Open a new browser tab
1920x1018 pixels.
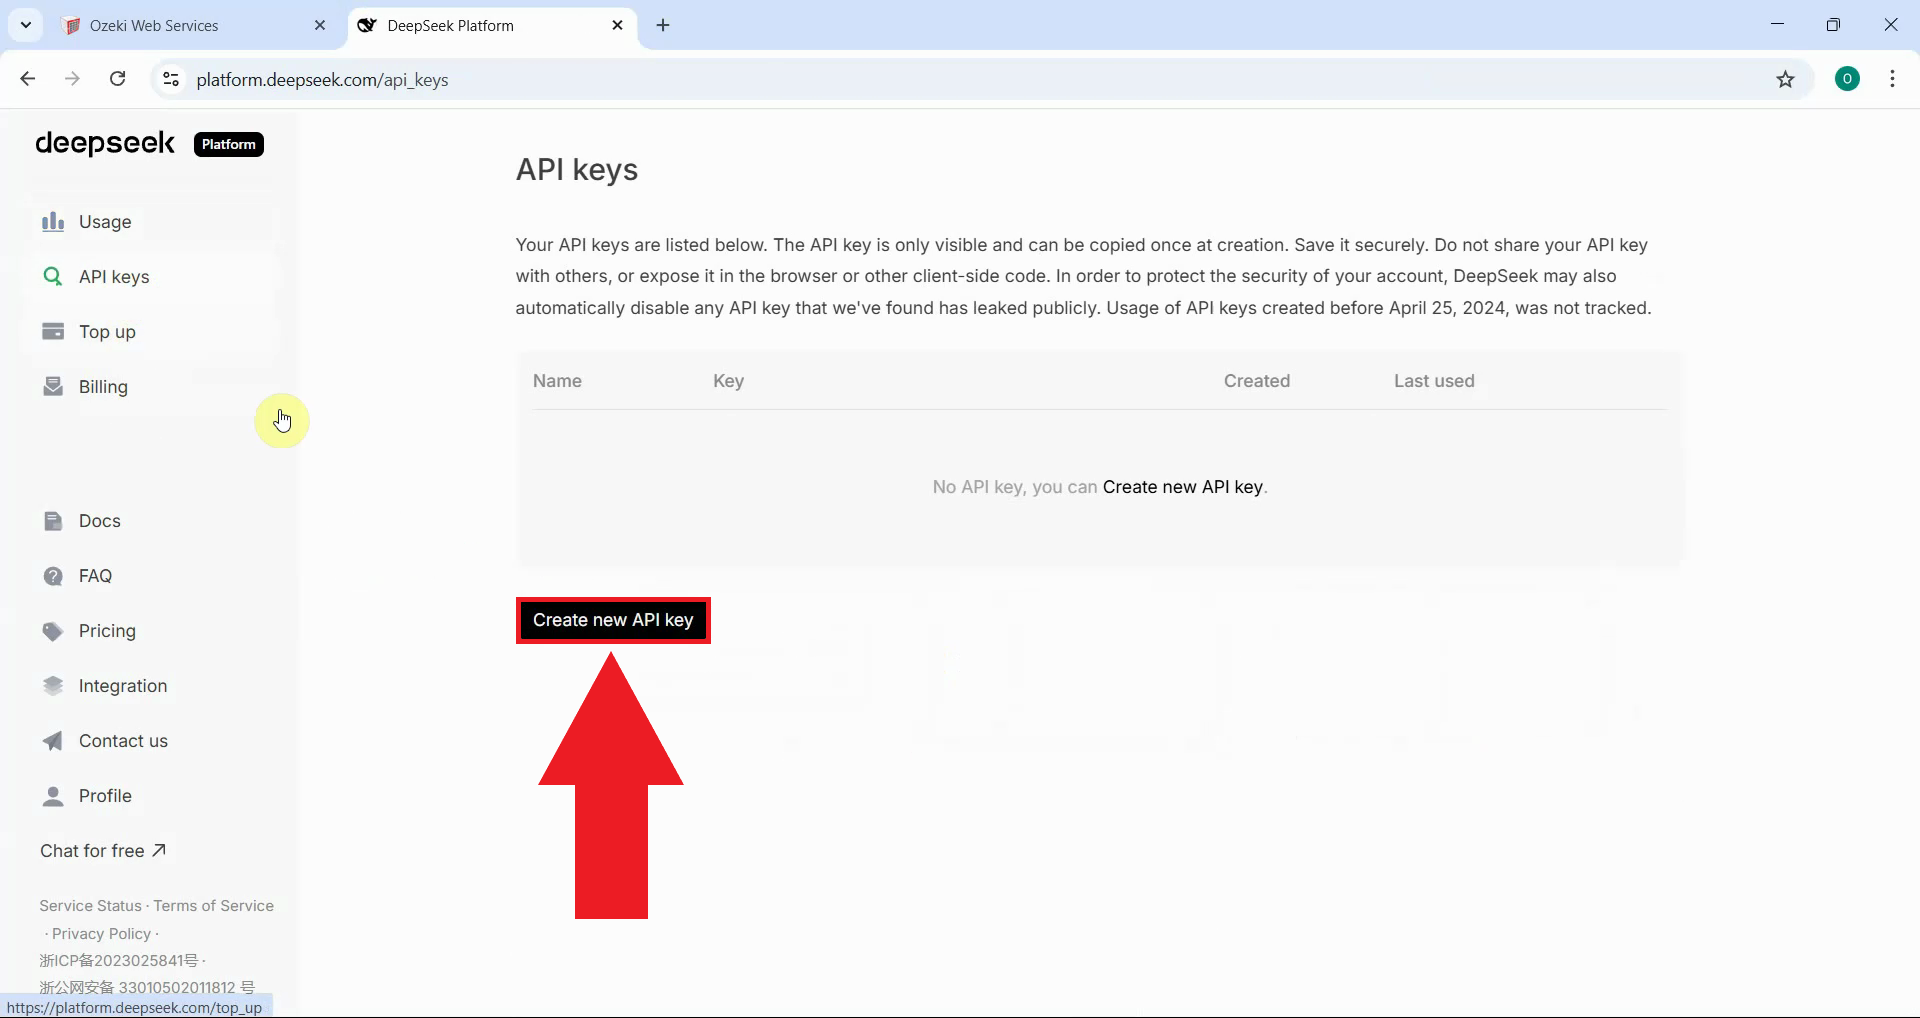pos(663,26)
